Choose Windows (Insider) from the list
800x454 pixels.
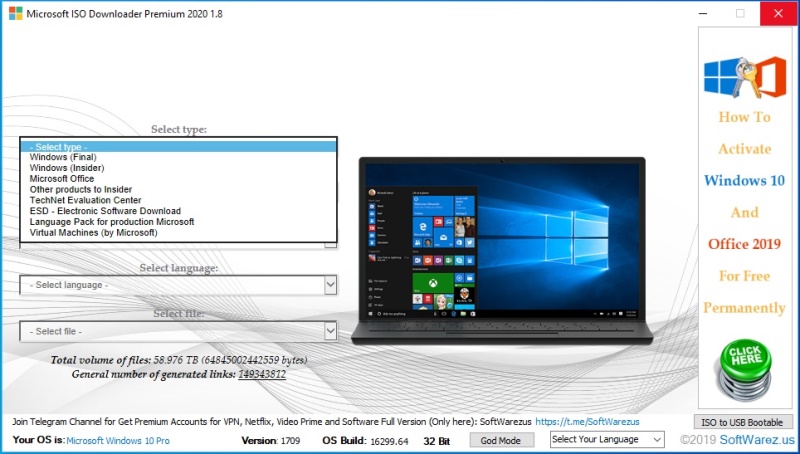[x=178, y=168]
